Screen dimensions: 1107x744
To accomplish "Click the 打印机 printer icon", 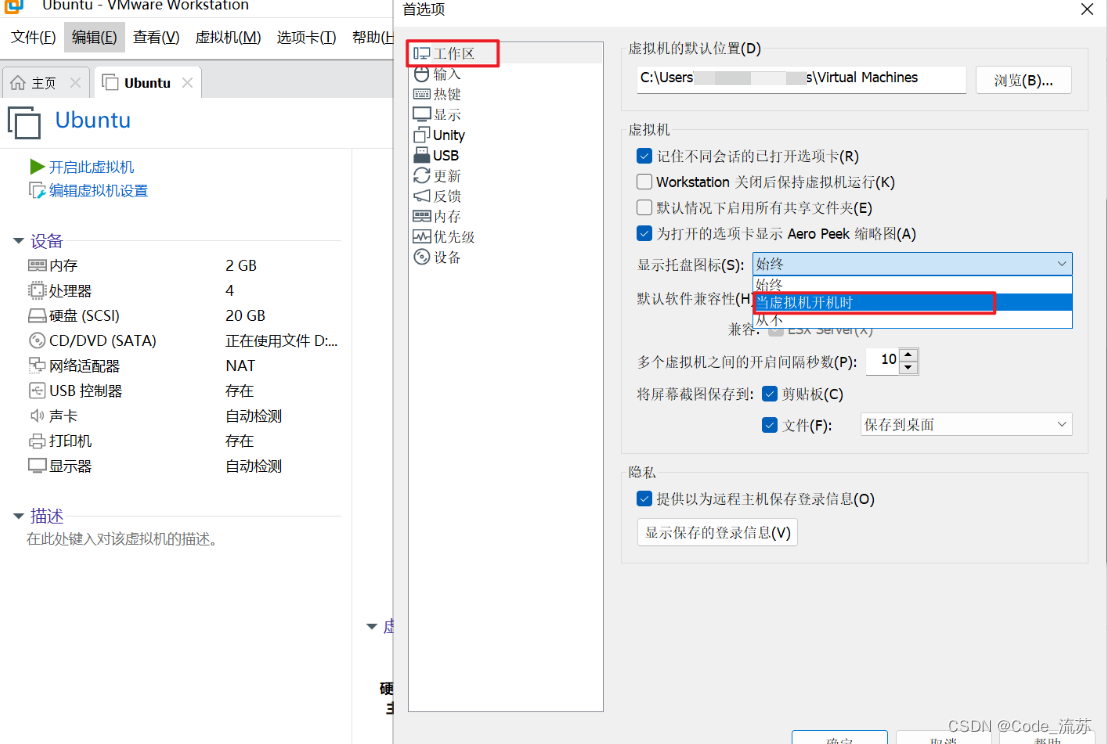I will click(37, 441).
